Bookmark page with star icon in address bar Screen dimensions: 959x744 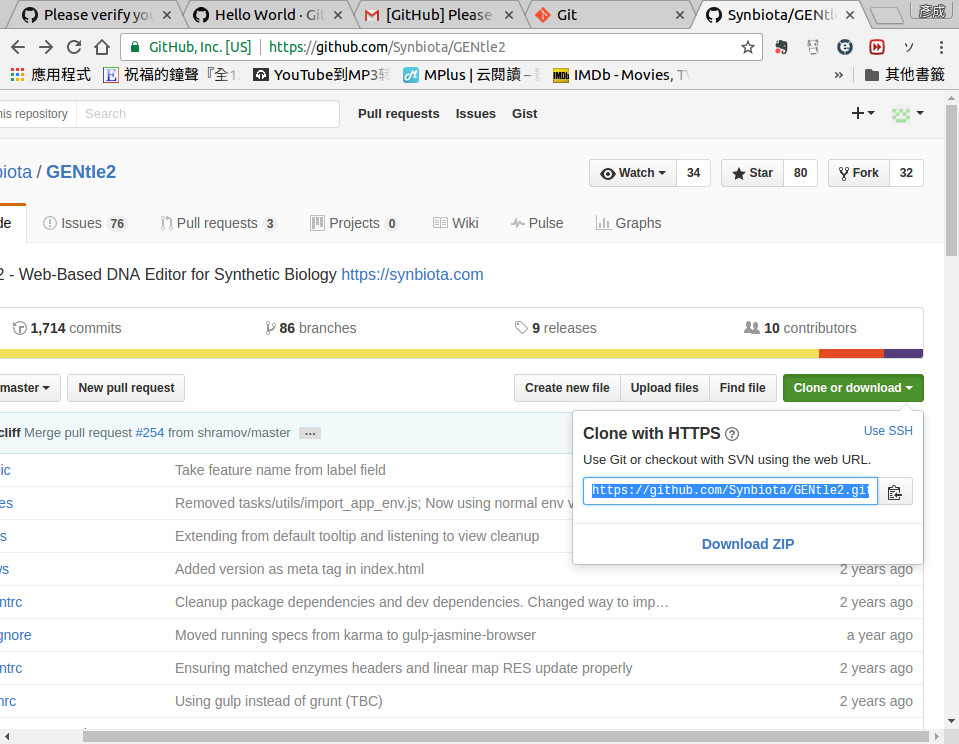(747, 47)
